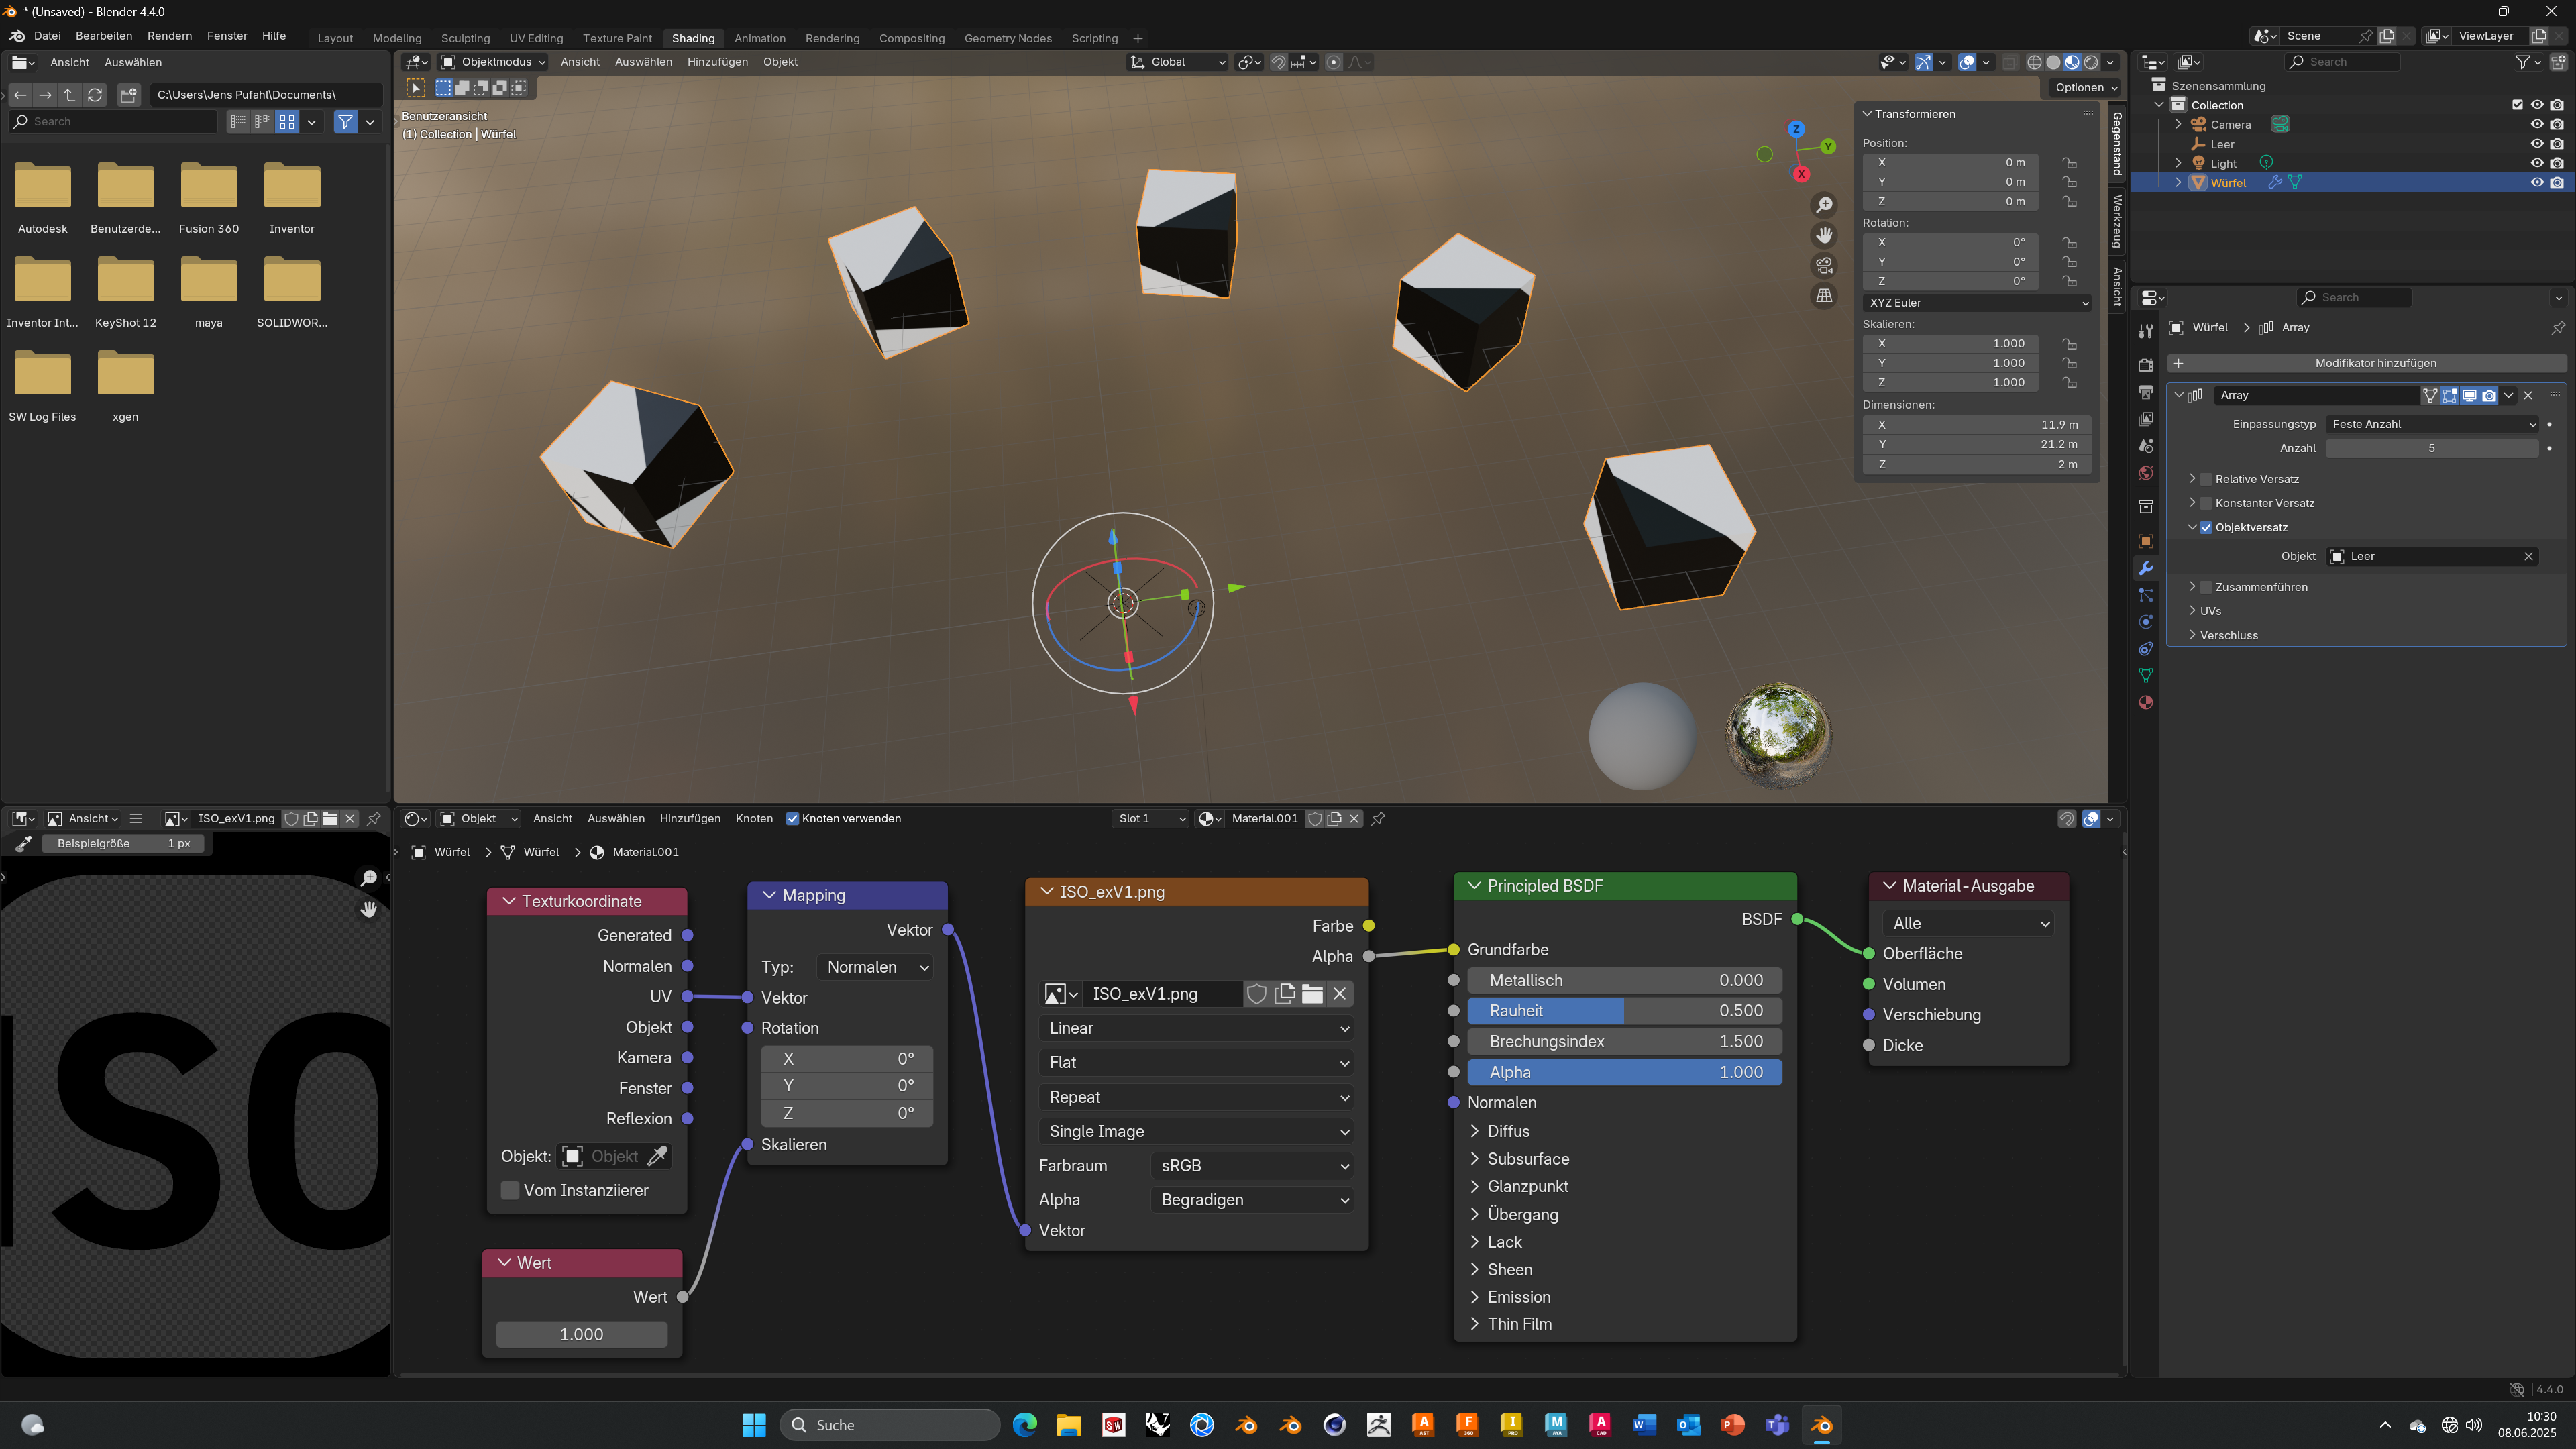Enable the Vom Instanziierer checkbox
The image size is (2576, 1449).
510,1190
